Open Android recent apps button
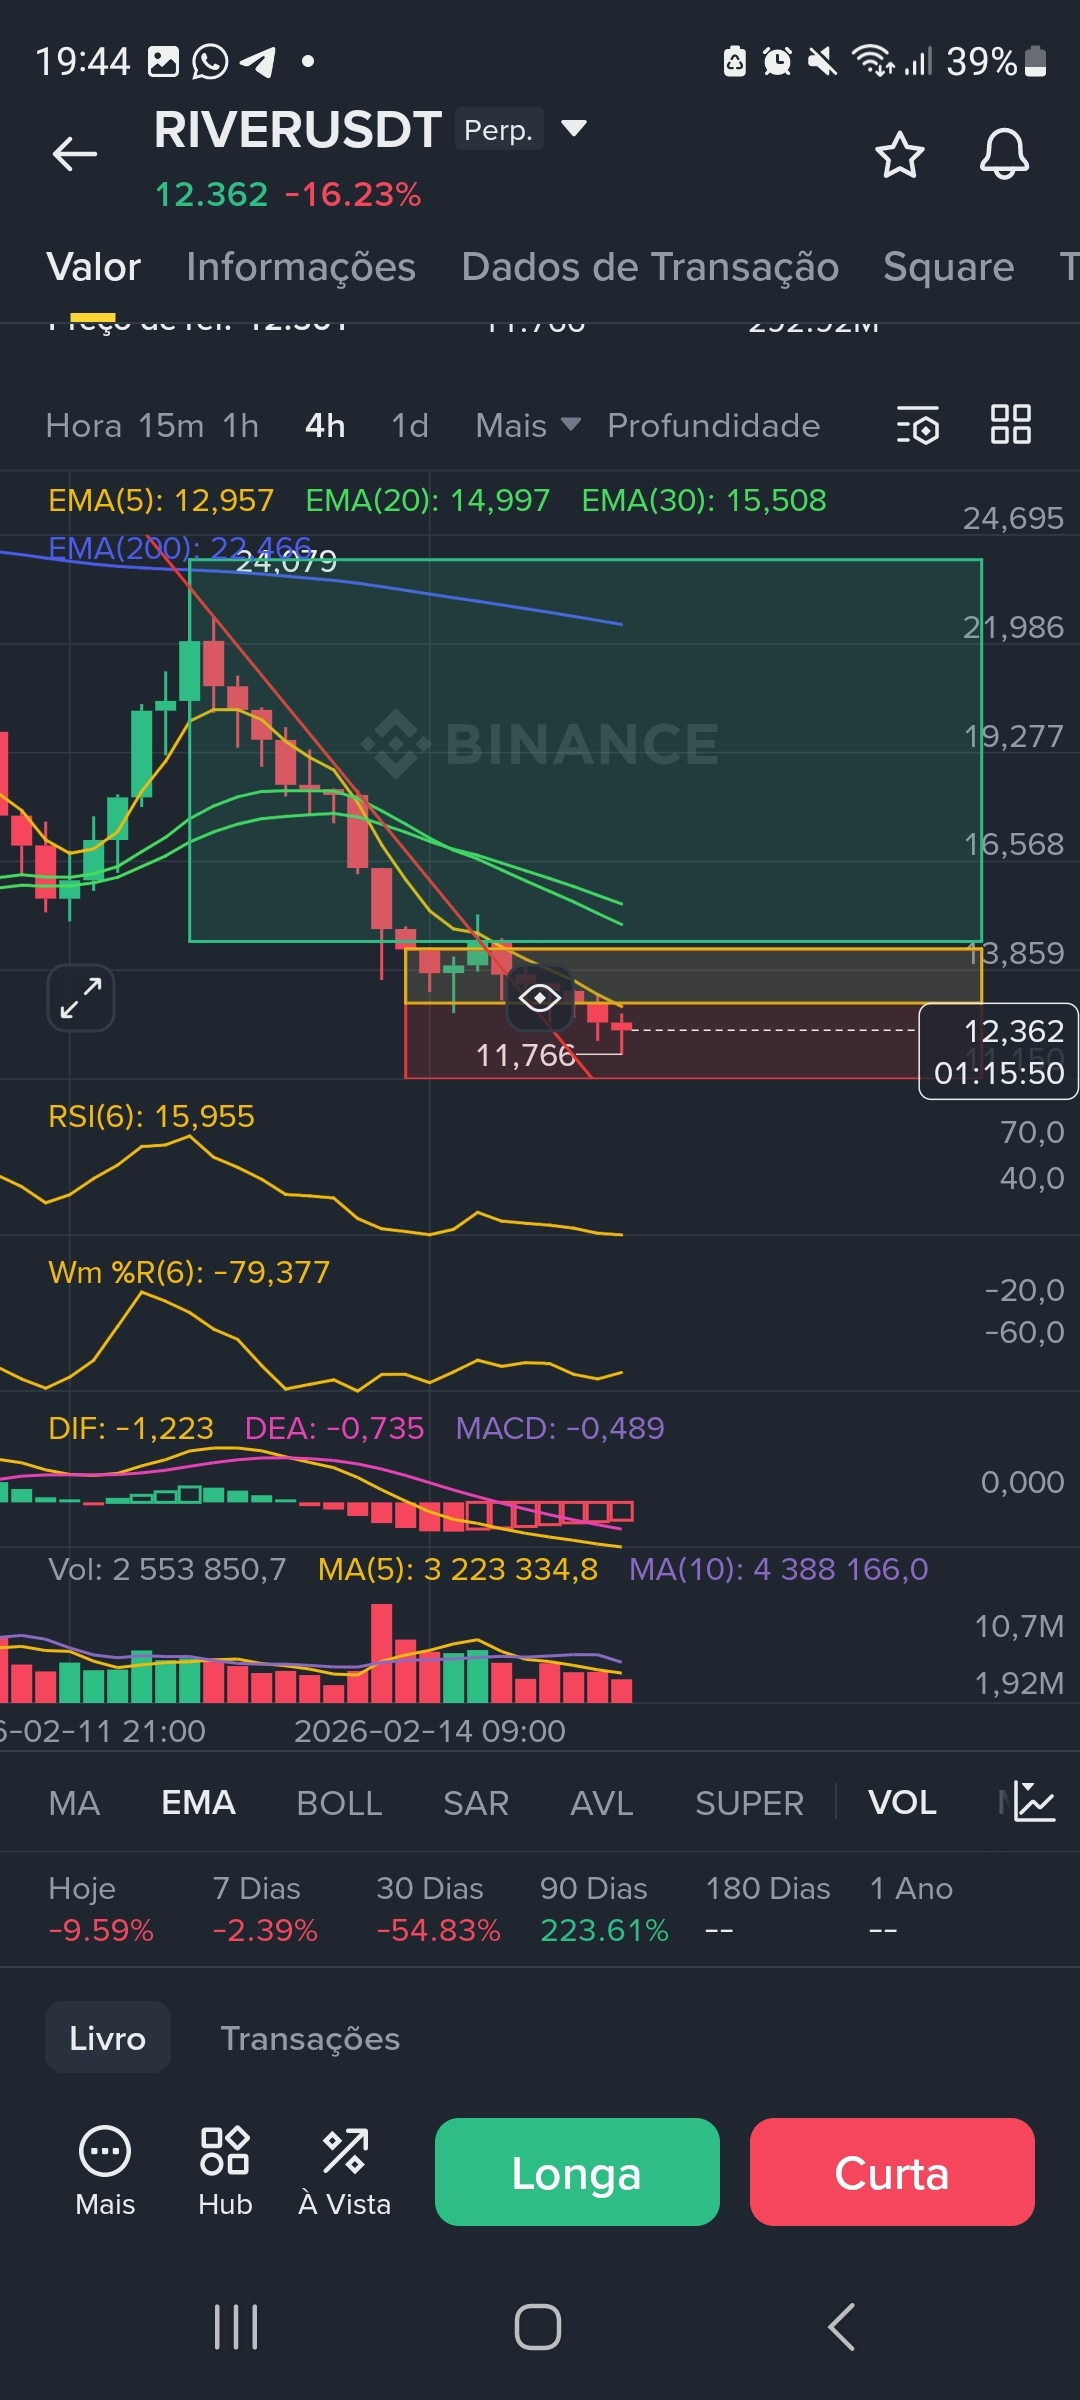The image size is (1080, 2400). (x=237, y=2327)
